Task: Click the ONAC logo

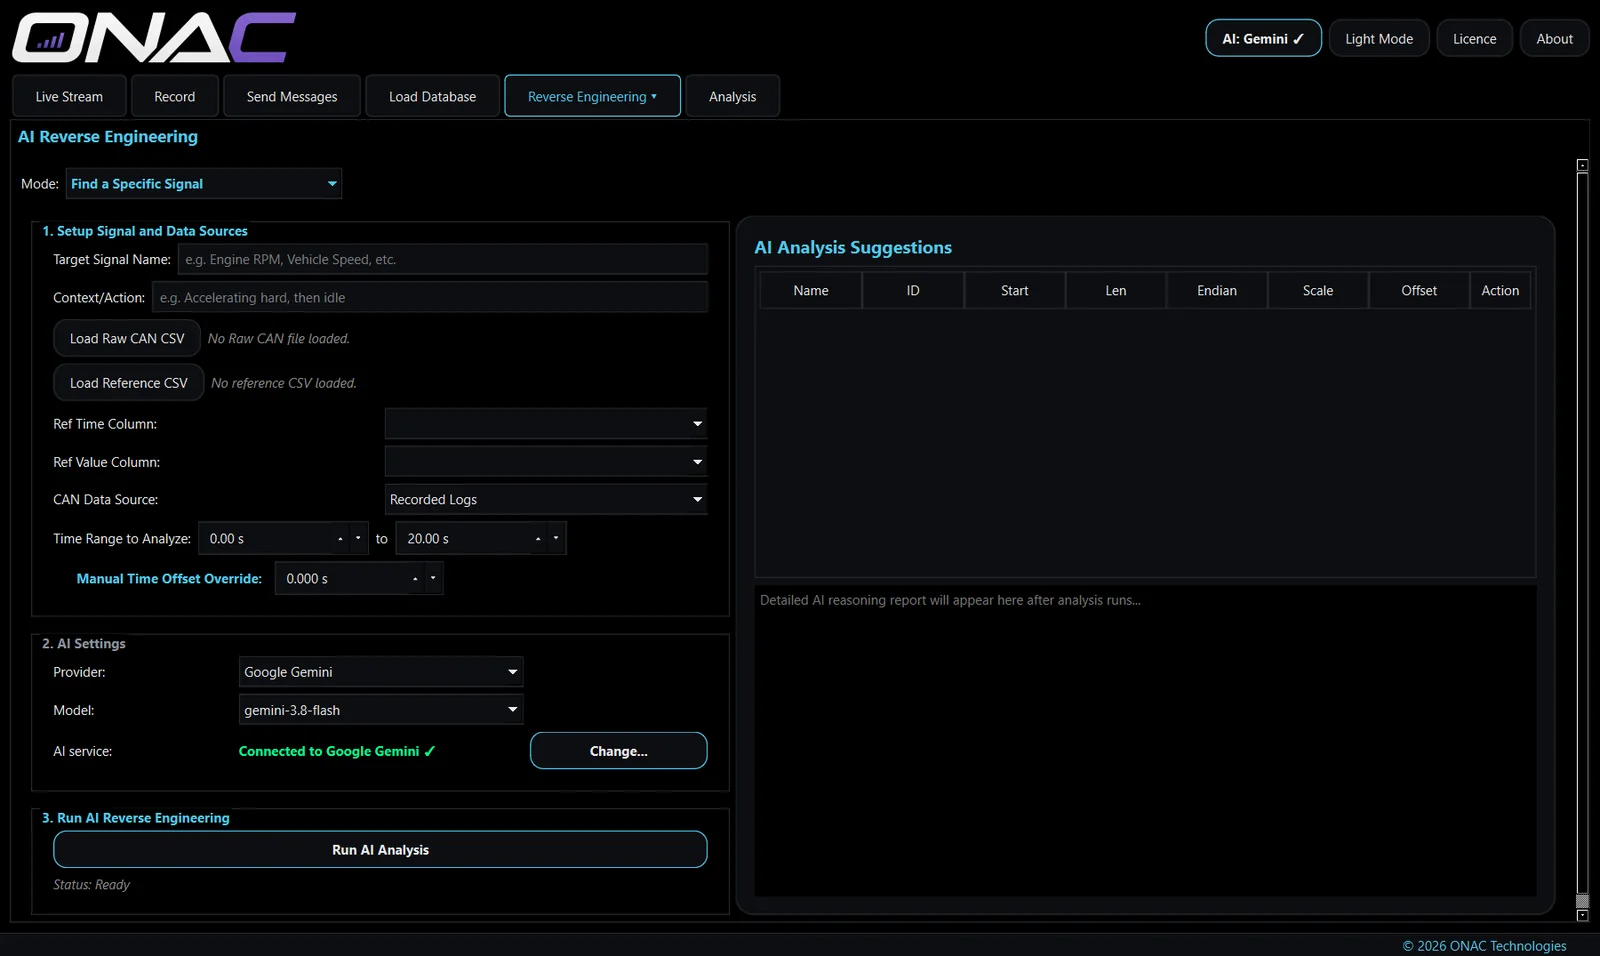Action: 154,38
